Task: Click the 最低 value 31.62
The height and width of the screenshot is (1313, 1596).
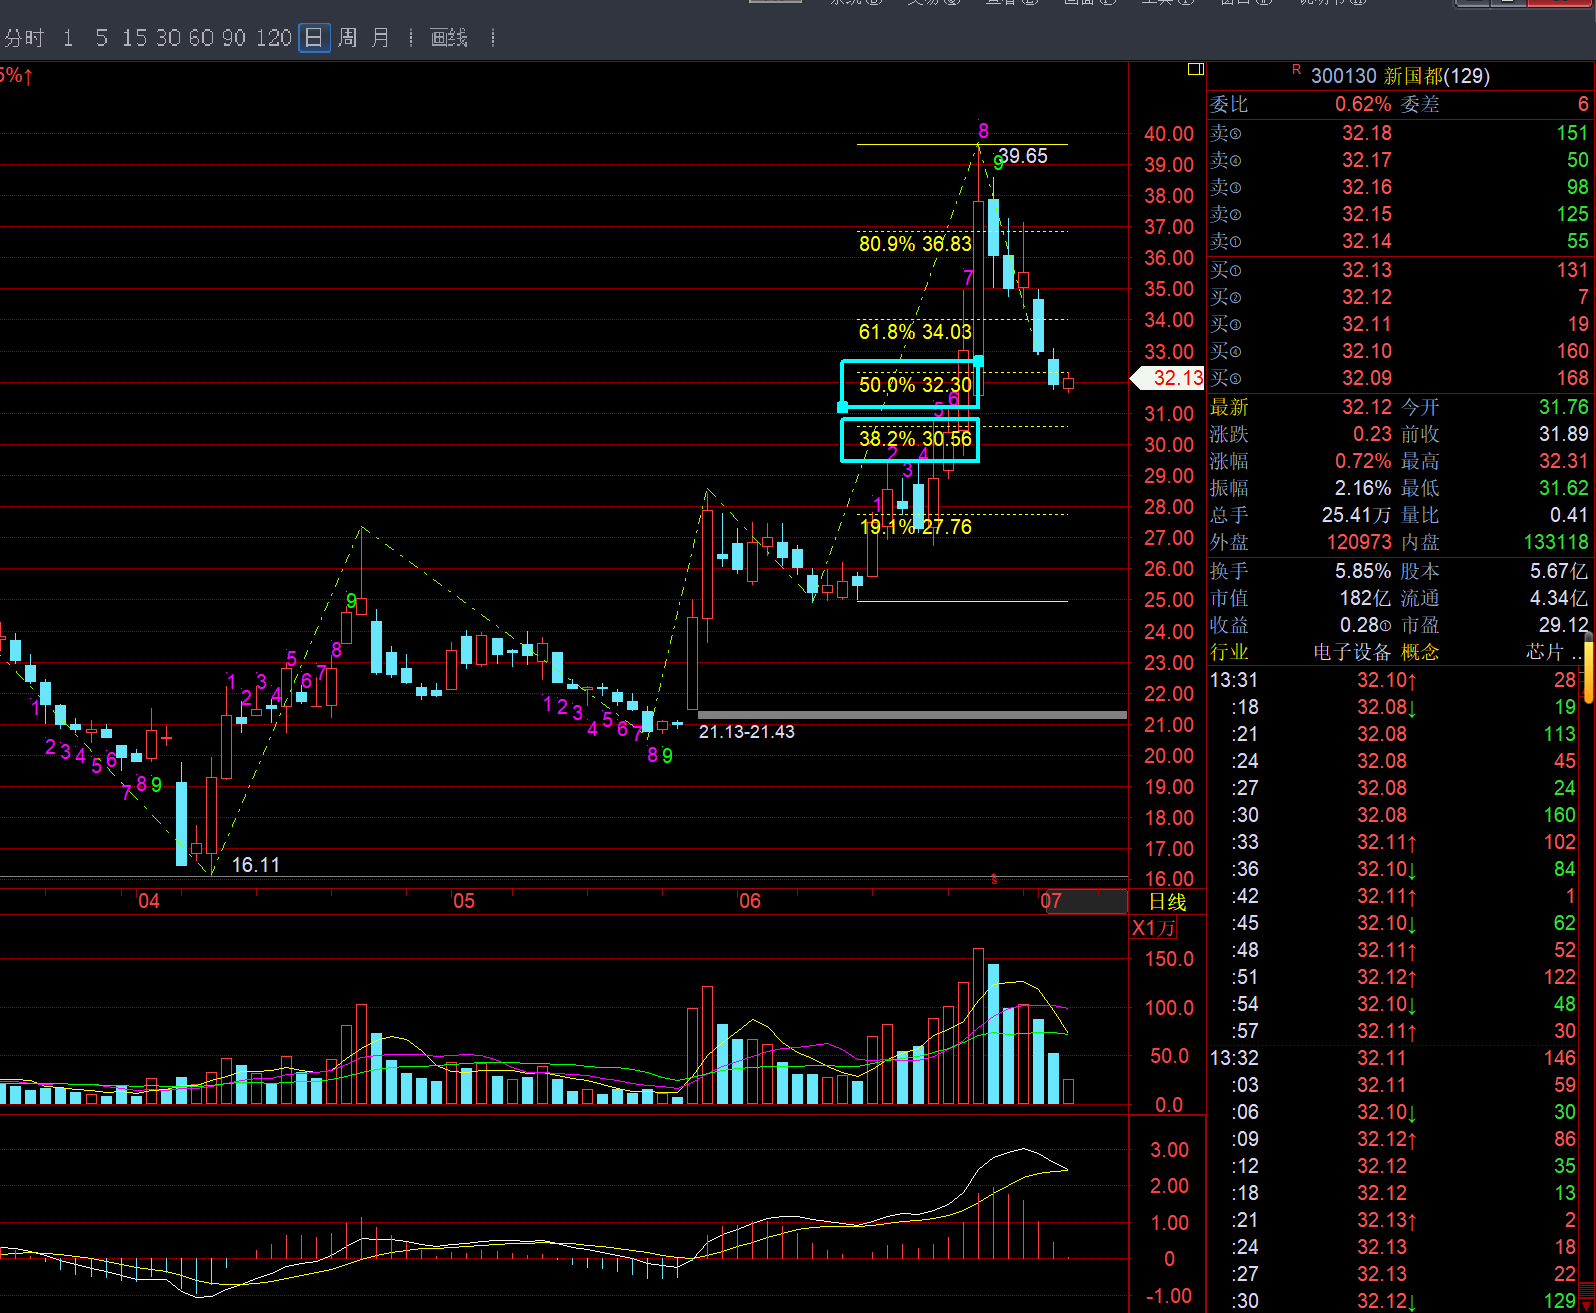Action: [1564, 488]
